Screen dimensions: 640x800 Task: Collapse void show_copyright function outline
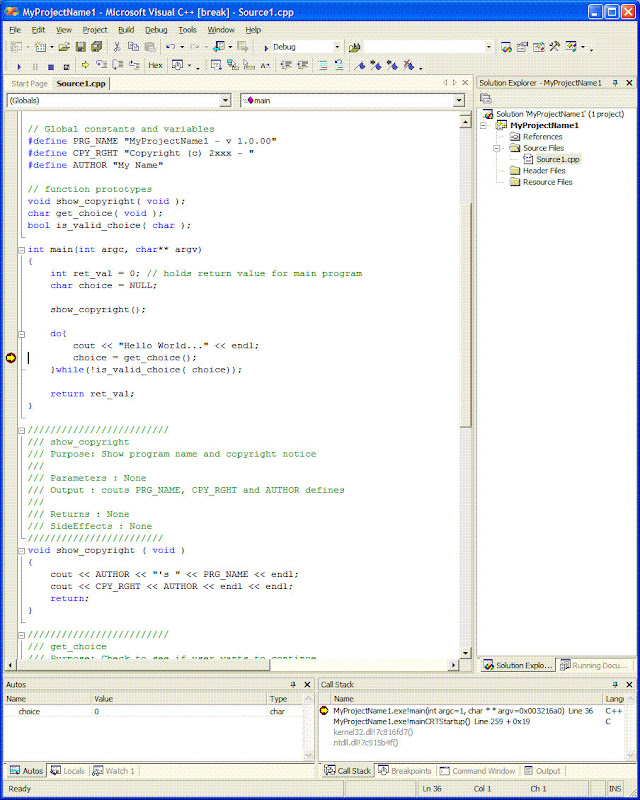(22, 551)
